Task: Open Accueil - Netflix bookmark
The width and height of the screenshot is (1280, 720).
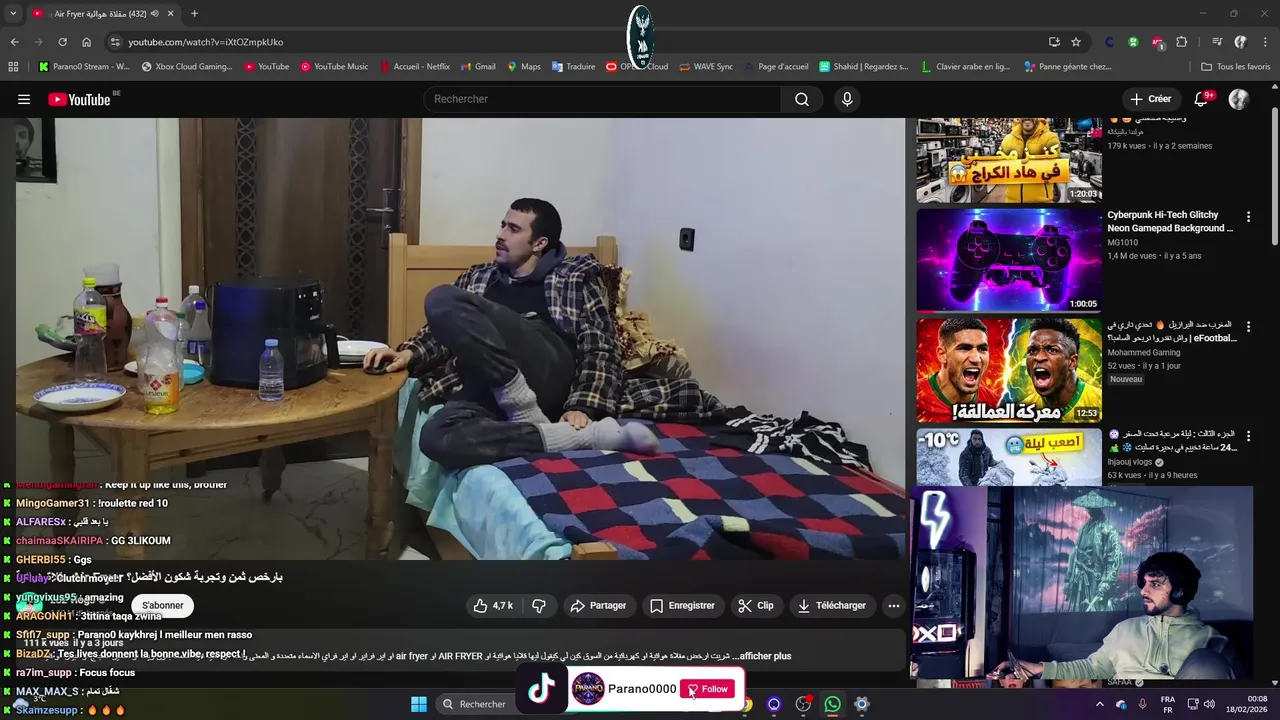Action: (414, 67)
